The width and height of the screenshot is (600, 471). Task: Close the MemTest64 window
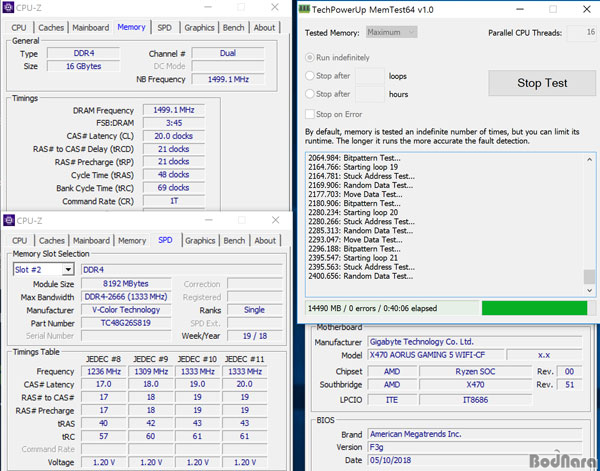[587, 10]
